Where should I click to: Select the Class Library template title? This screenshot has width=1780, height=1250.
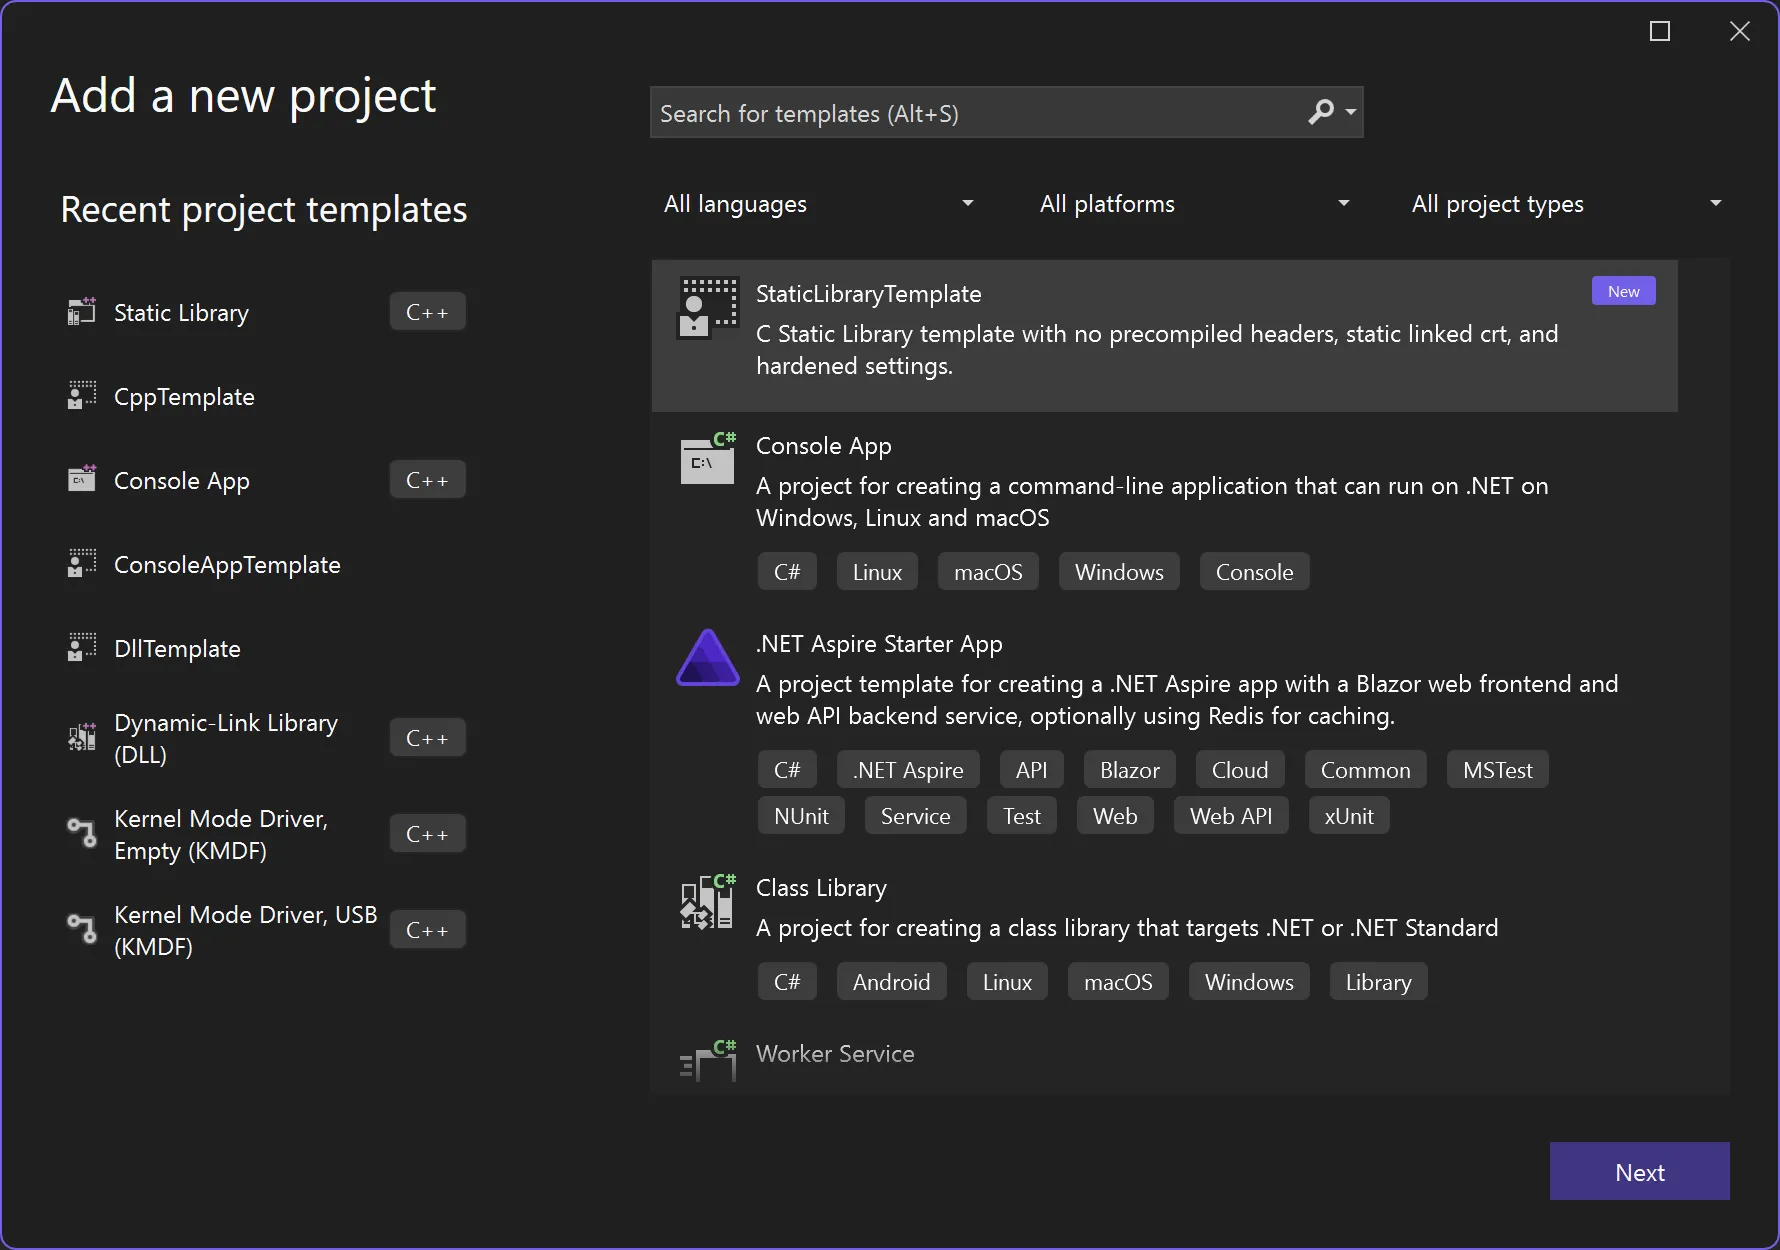coord(821,888)
